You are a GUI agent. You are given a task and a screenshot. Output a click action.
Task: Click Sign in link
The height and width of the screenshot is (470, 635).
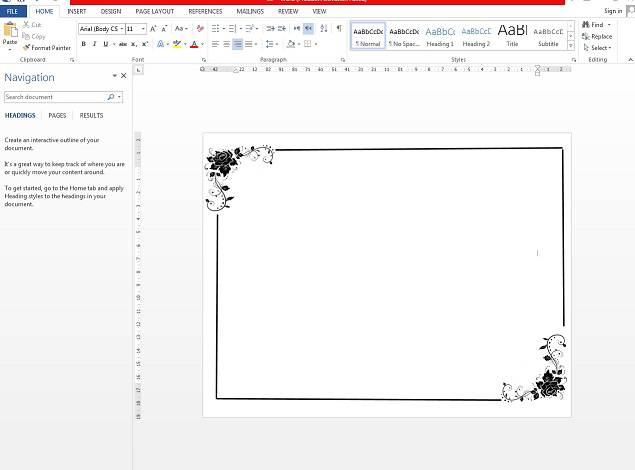(613, 11)
